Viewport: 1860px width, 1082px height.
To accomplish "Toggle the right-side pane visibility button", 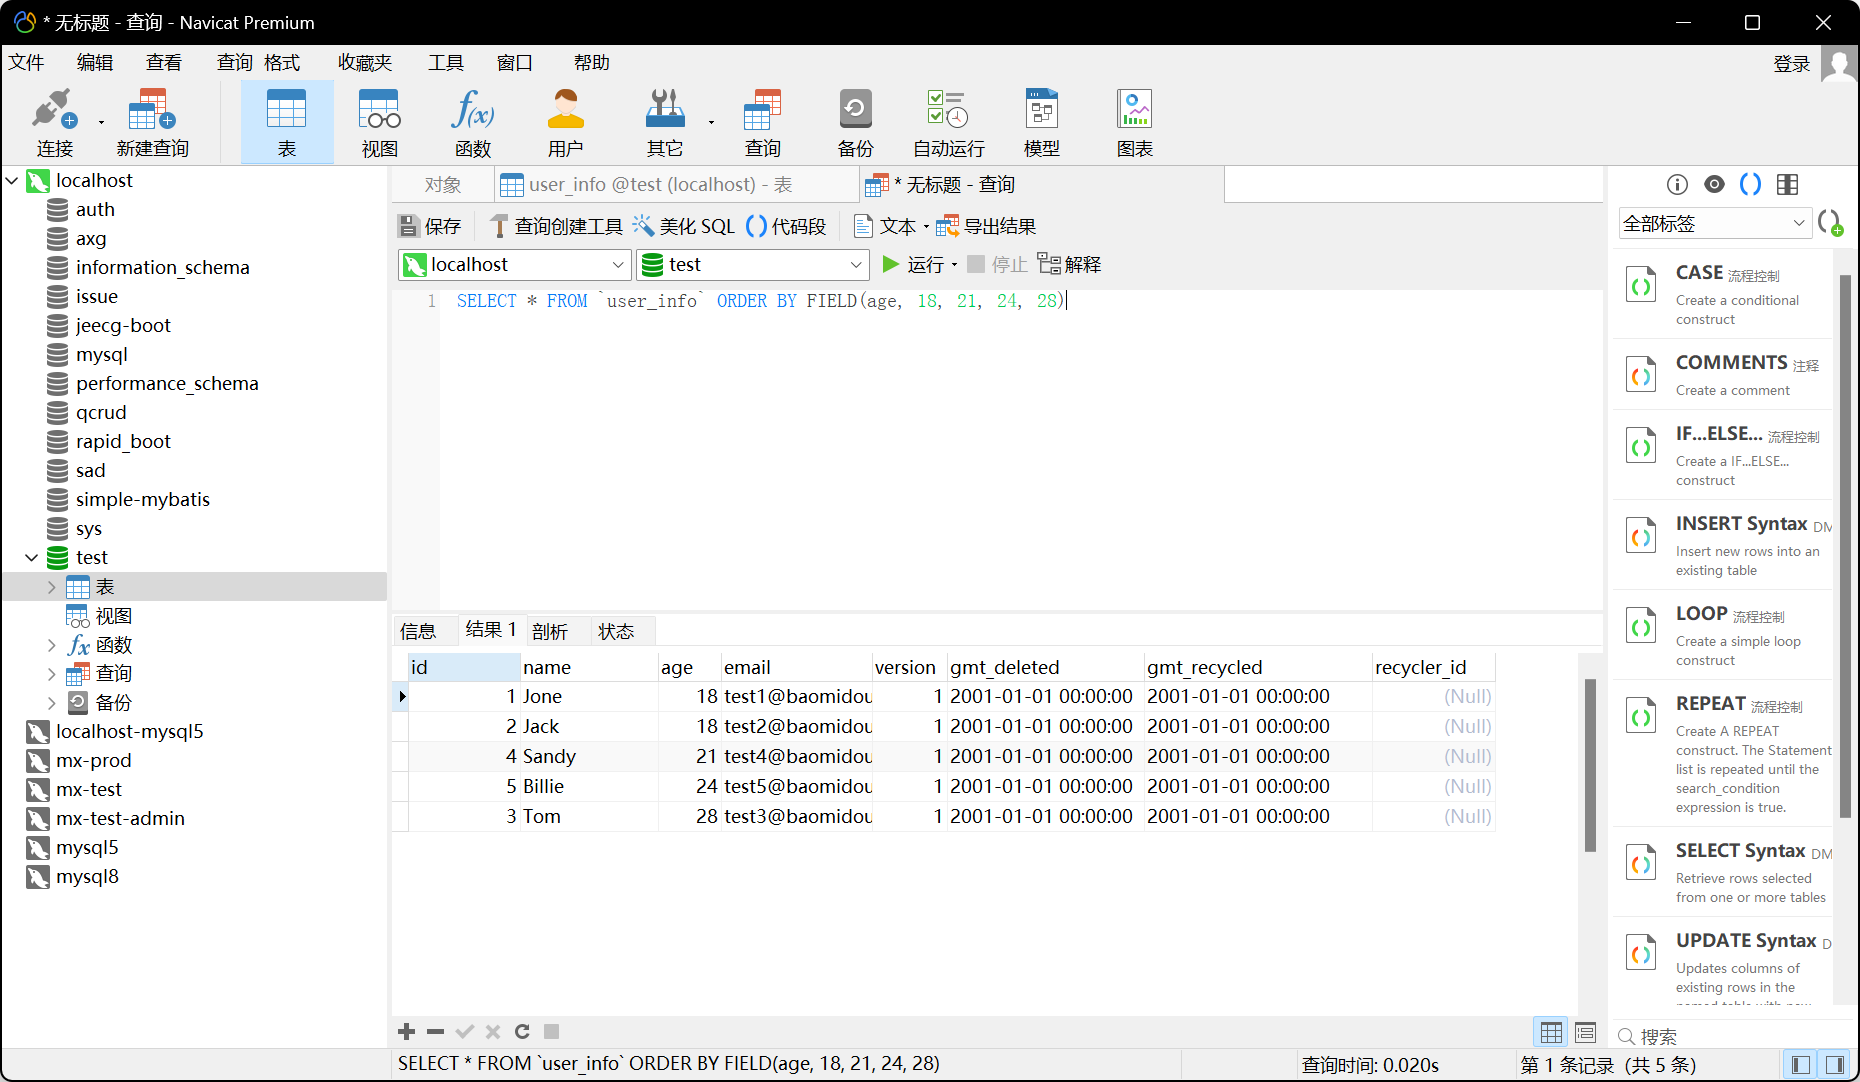I will click(x=1835, y=1065).
